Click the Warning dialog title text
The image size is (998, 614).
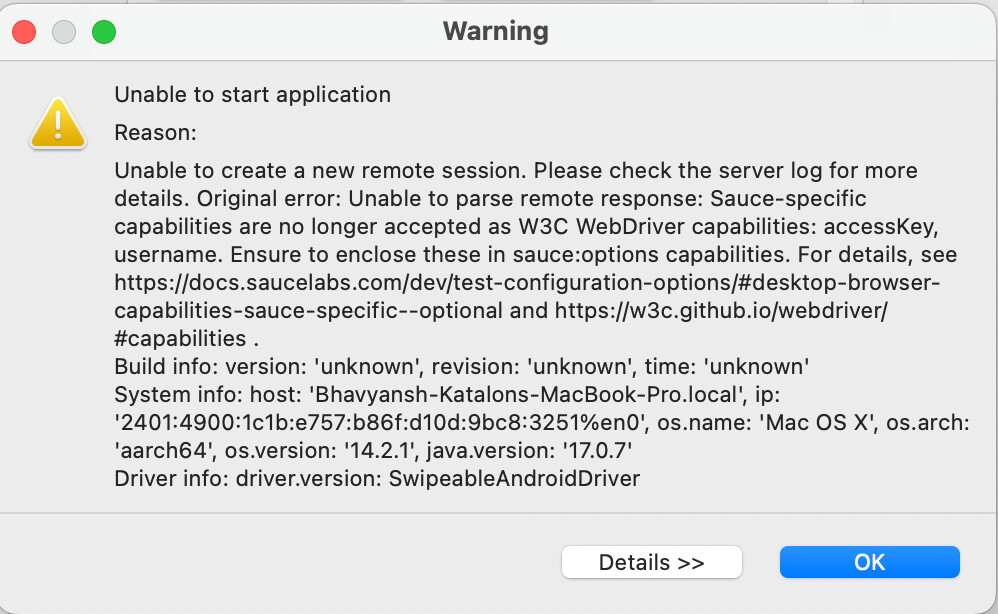[x=496, y=31]
